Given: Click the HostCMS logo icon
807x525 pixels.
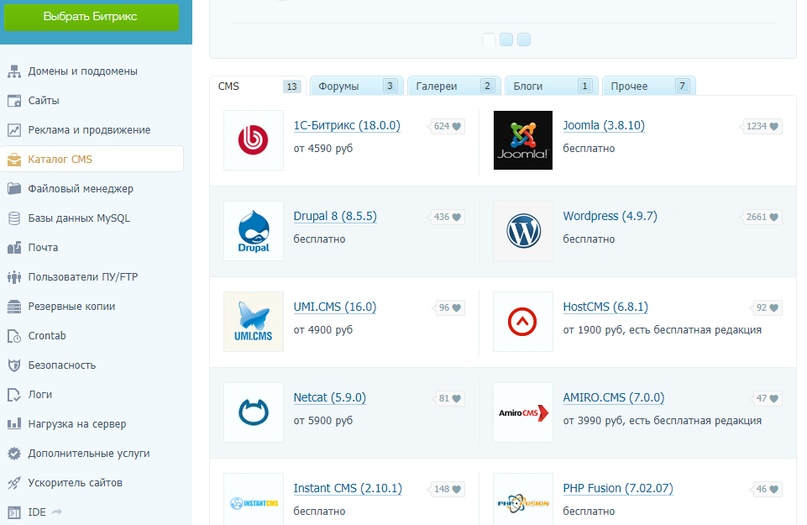Looking at the screenshot, I should pyautogui.click(x=523, y=321).
